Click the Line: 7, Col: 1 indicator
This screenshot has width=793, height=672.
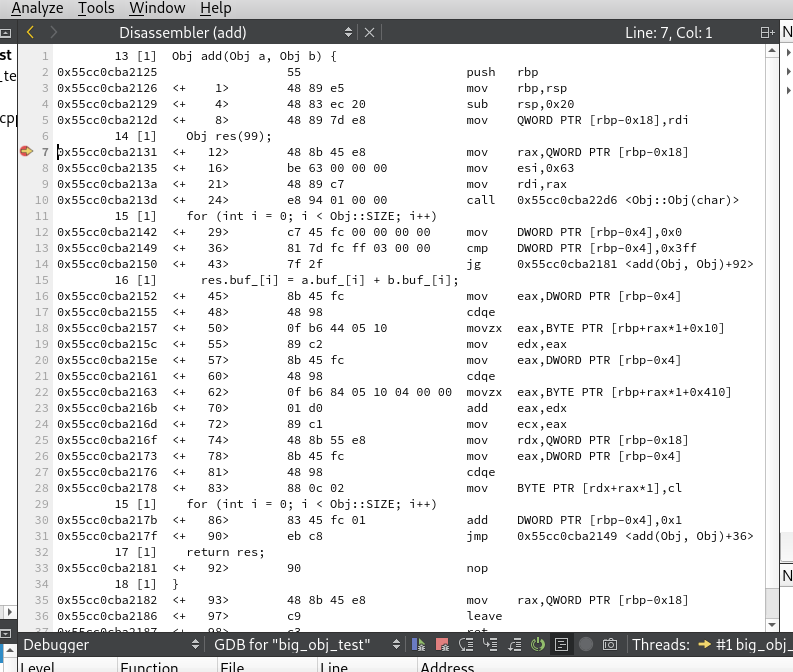pos(667,33)
